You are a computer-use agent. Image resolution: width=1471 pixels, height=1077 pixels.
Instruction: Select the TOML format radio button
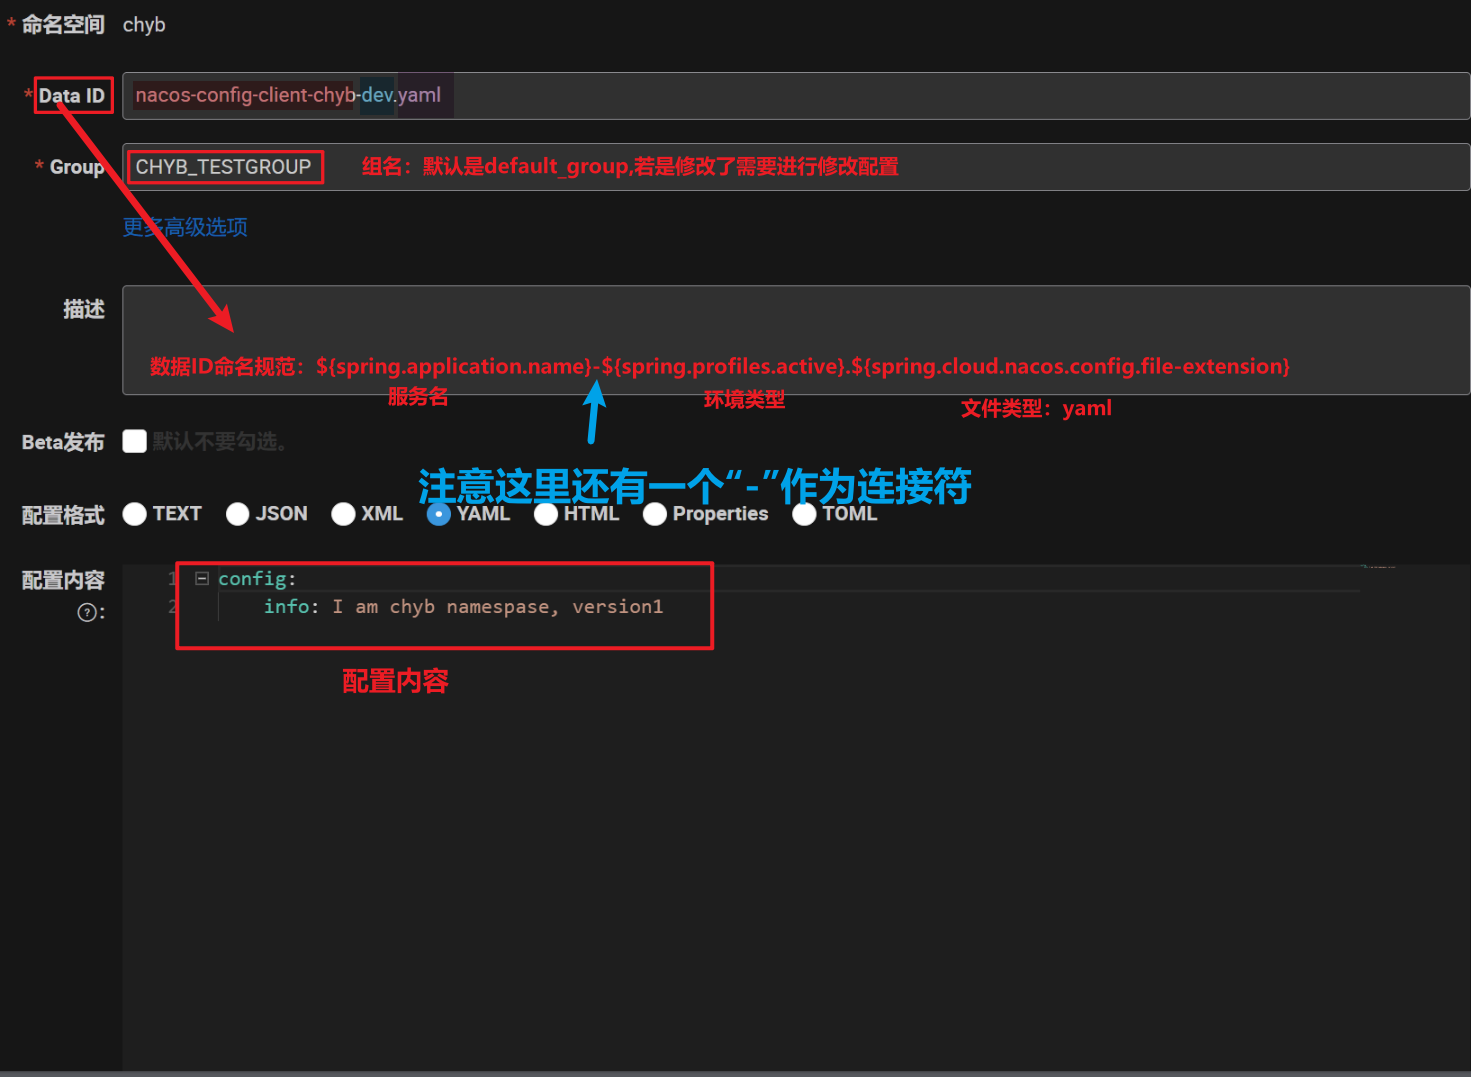point(804,514)
